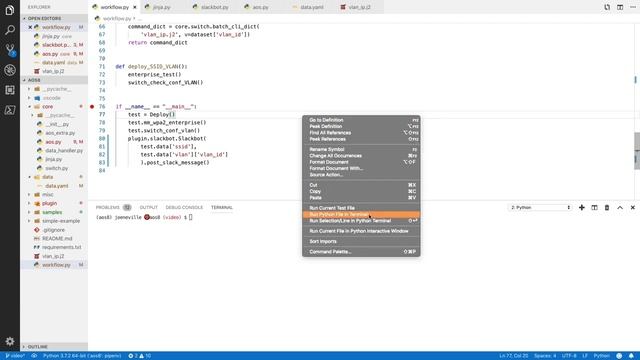Click the errors and warnings counter
The height and width of the screenshot is (360, 640).
click(140, 356)
